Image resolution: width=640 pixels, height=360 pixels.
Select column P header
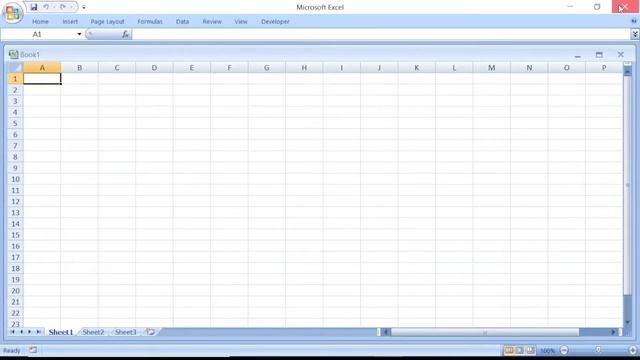click(604, 68)
